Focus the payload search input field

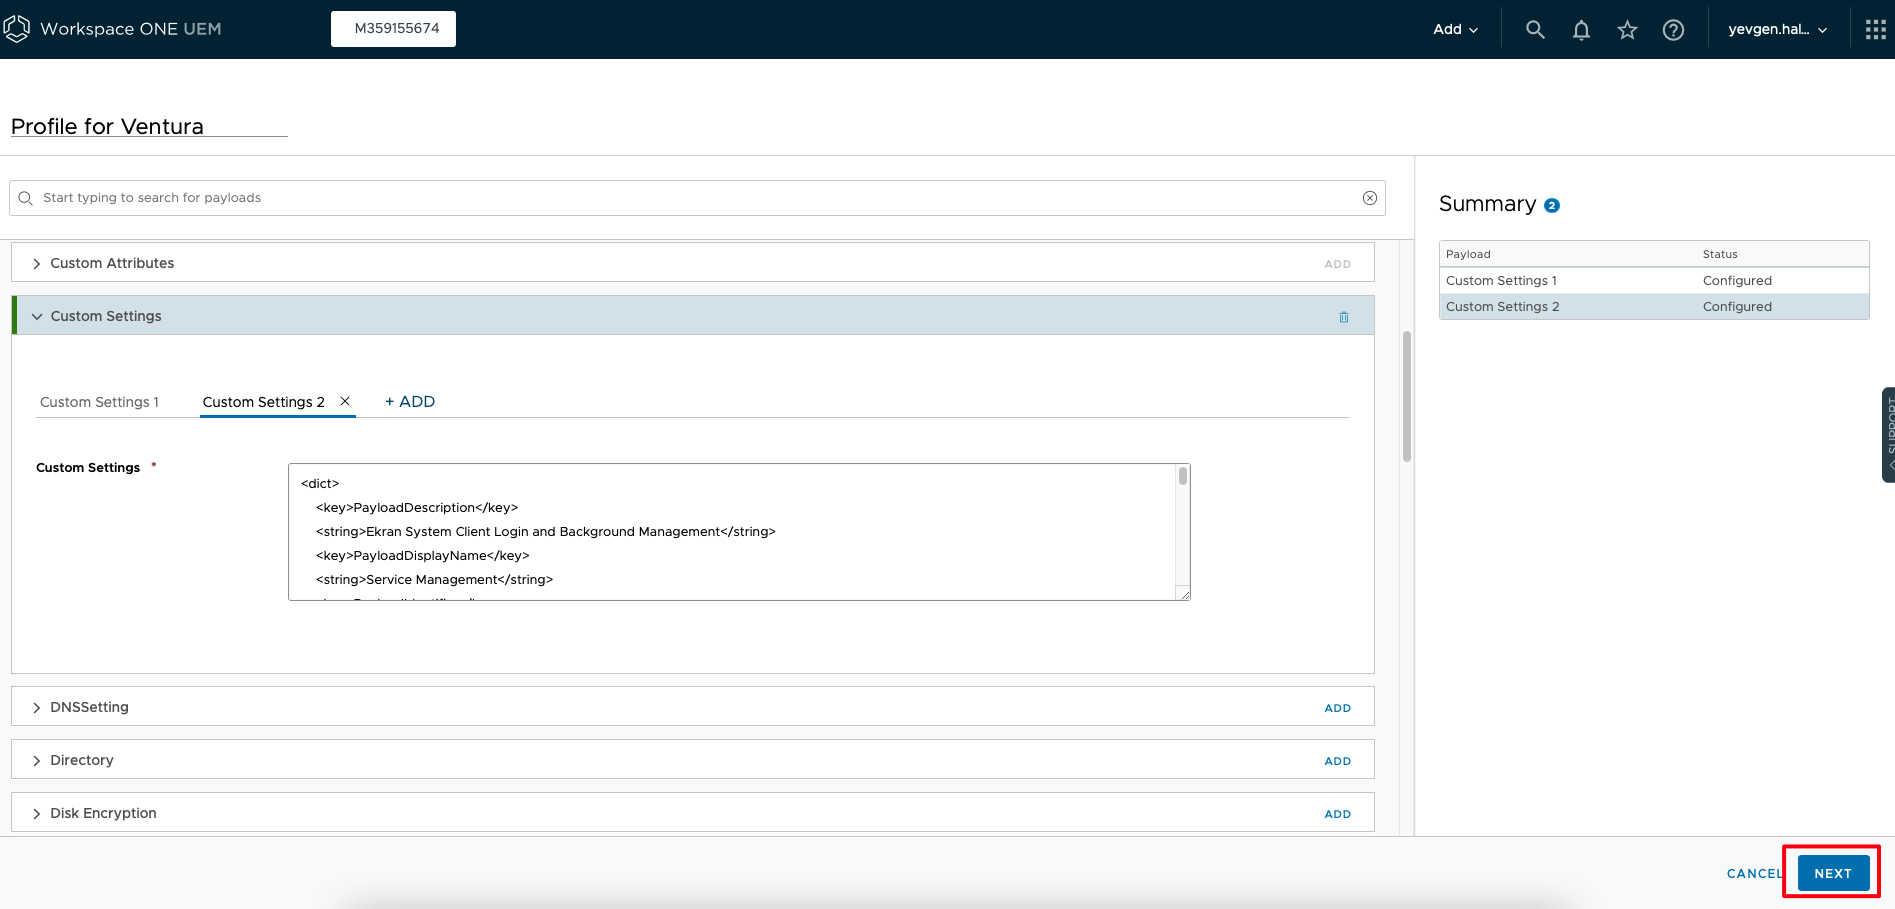coord(690,198)
